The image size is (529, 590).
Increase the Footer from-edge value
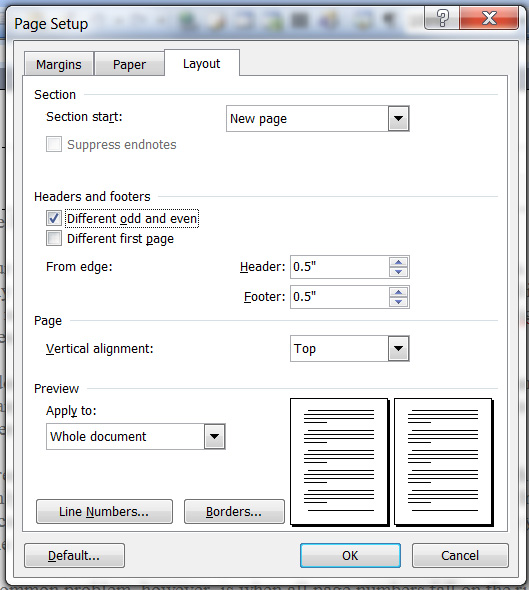[x=399, y=292]
